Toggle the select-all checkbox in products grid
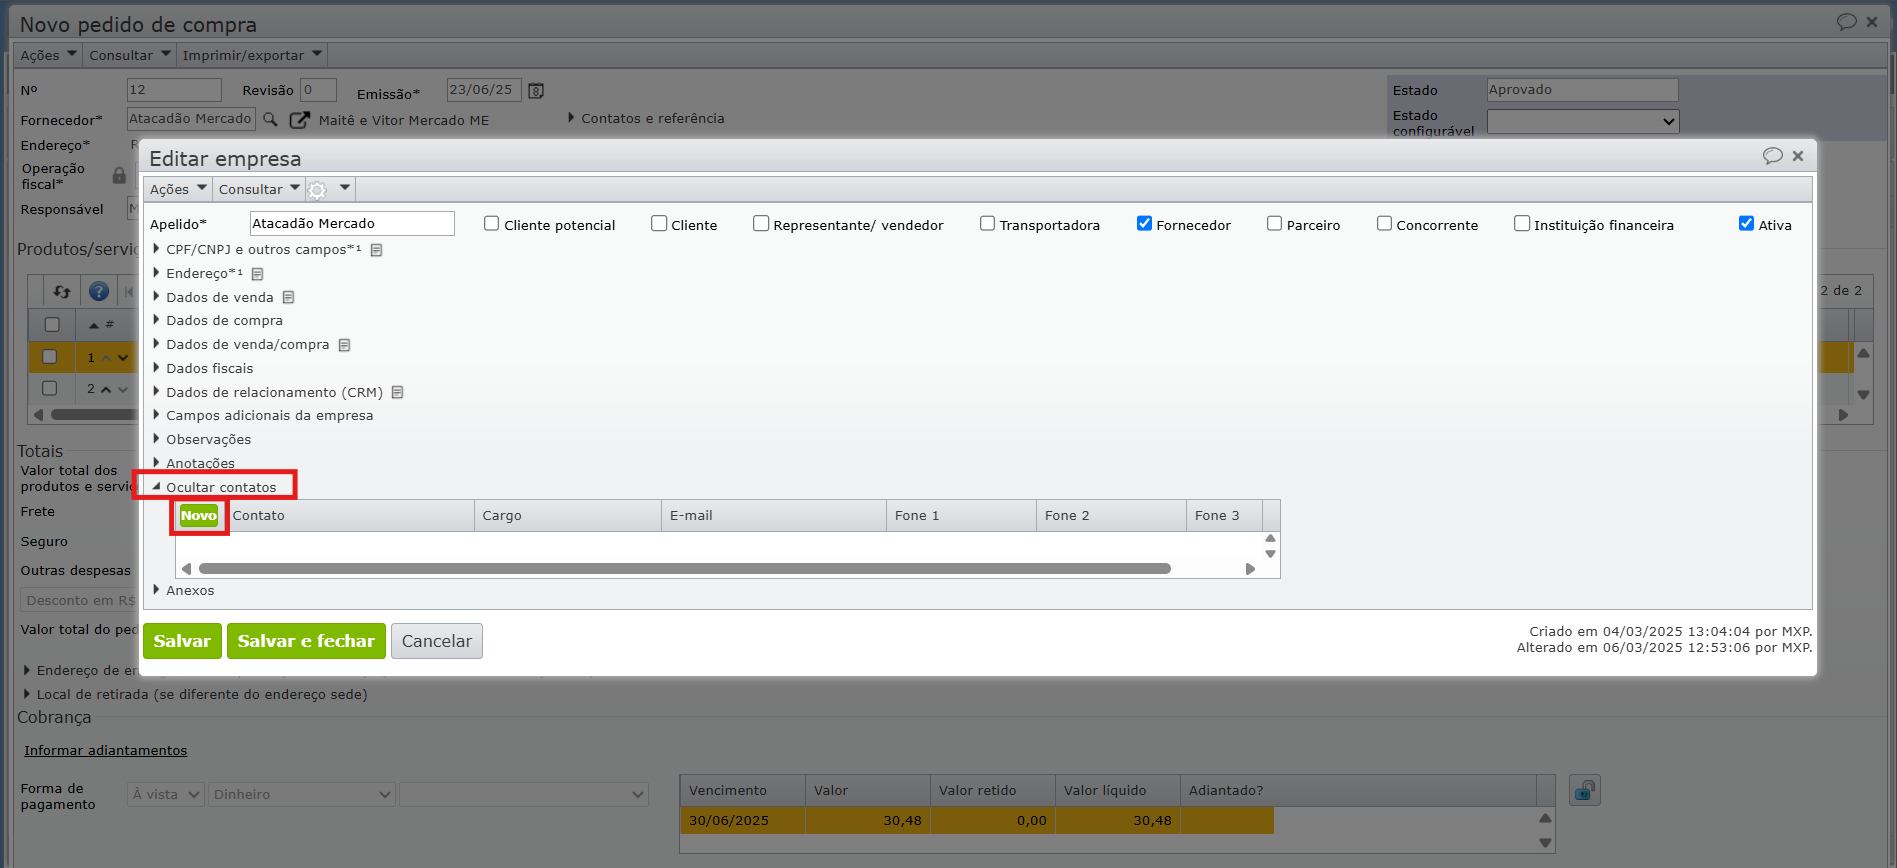 click(x=52, y=324)
